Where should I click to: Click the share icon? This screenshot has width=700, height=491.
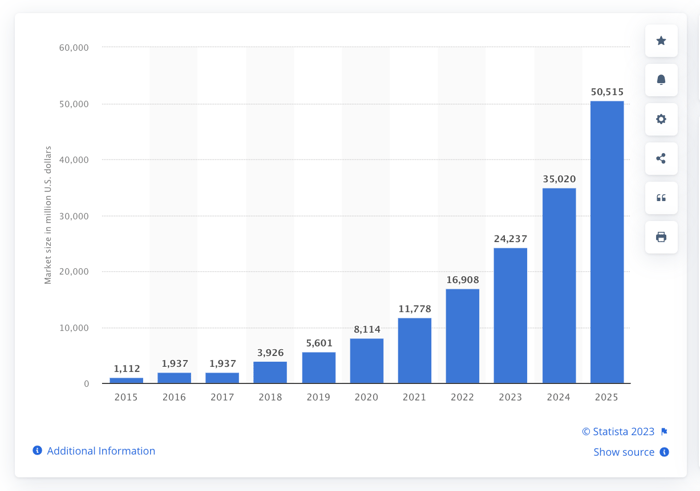tap(661, 158)
